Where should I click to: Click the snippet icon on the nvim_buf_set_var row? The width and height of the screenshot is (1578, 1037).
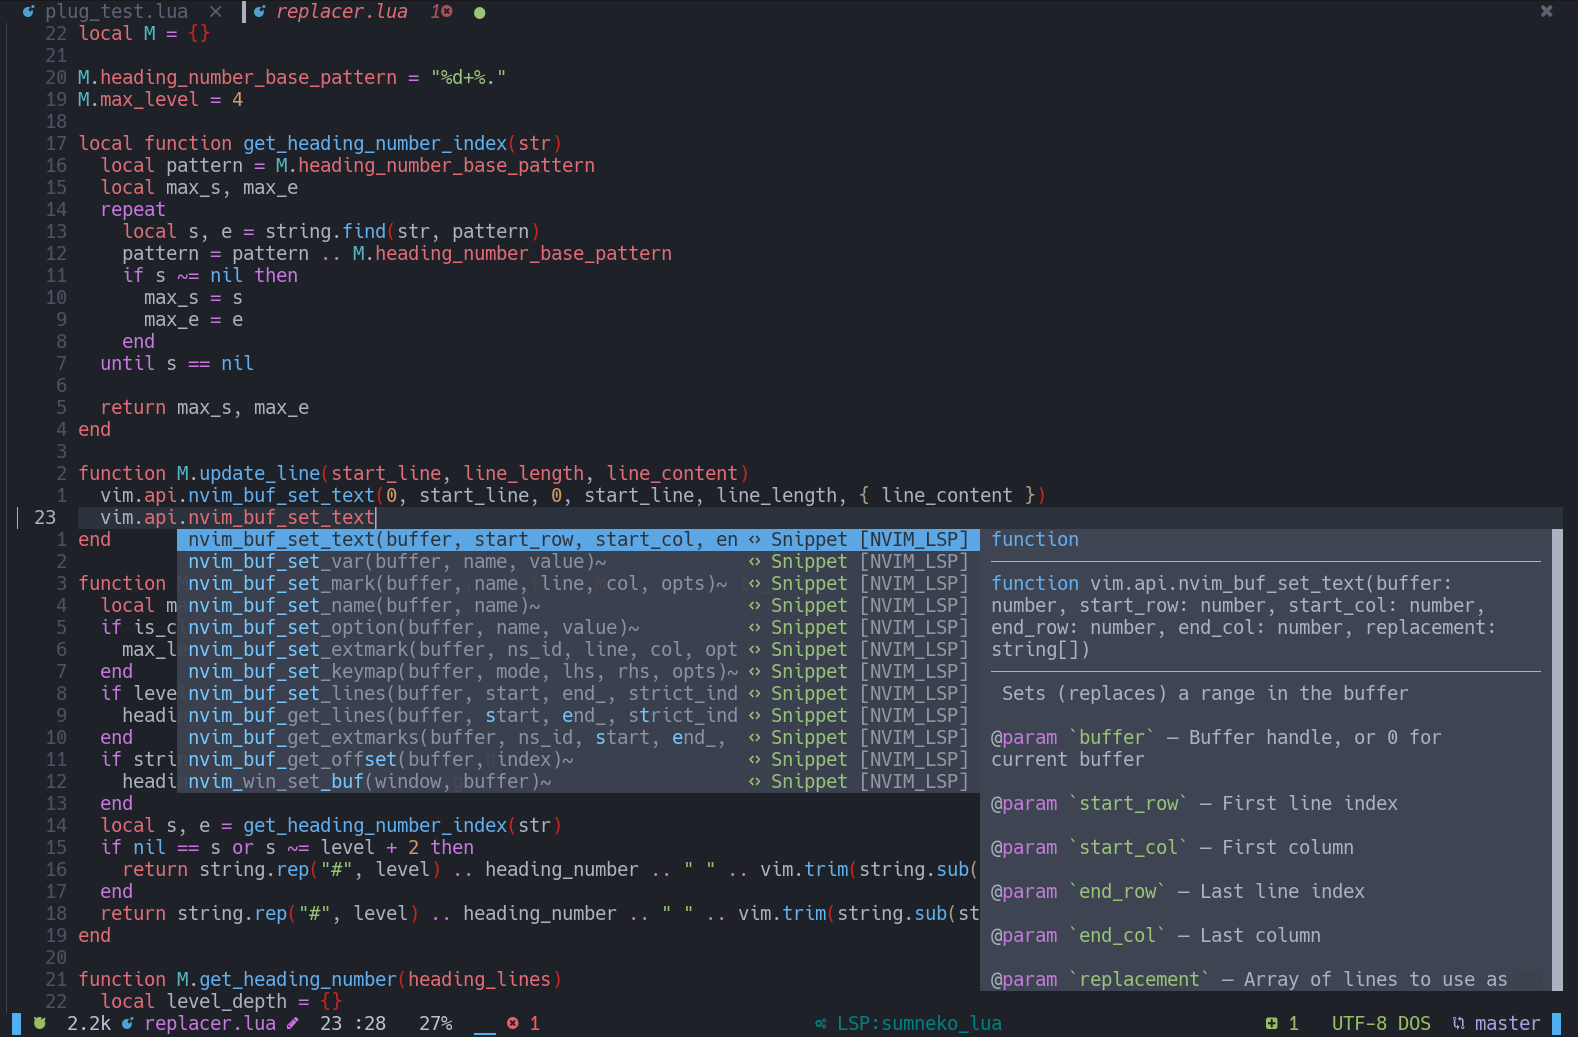click(755, 562)
